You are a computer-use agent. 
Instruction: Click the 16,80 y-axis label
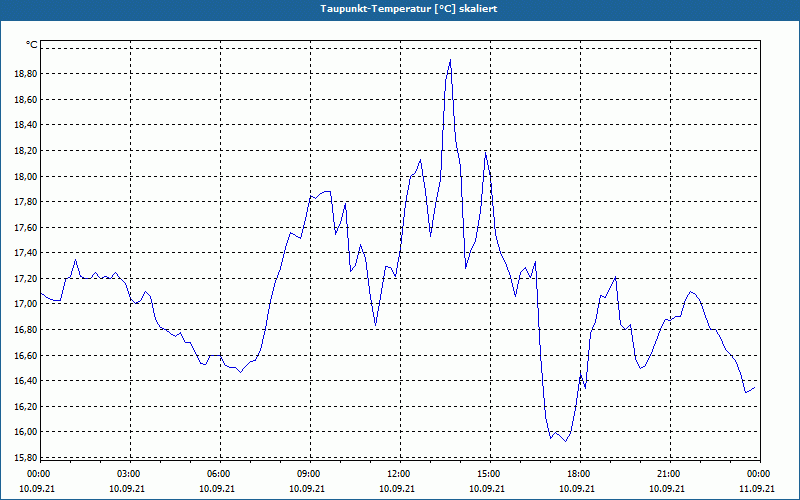coord(26,330)
